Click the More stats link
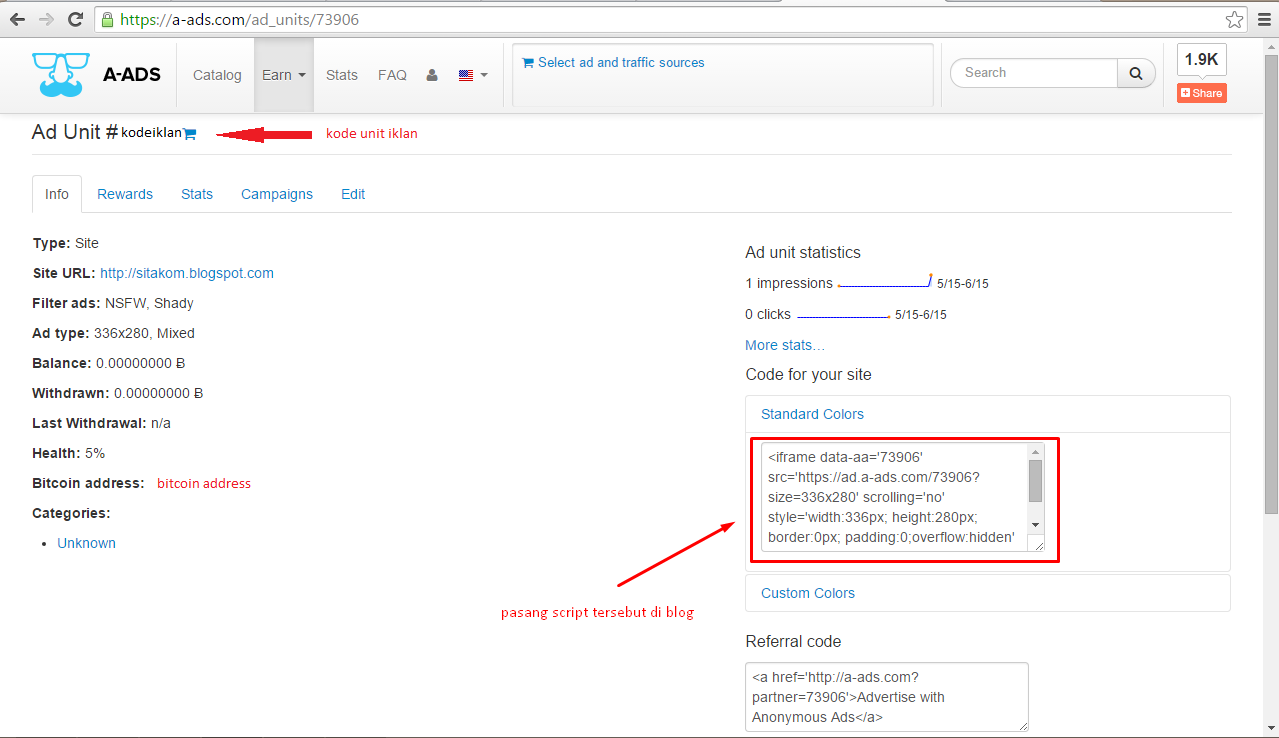Screen dimensions: 1279x738 pos(785,345)
